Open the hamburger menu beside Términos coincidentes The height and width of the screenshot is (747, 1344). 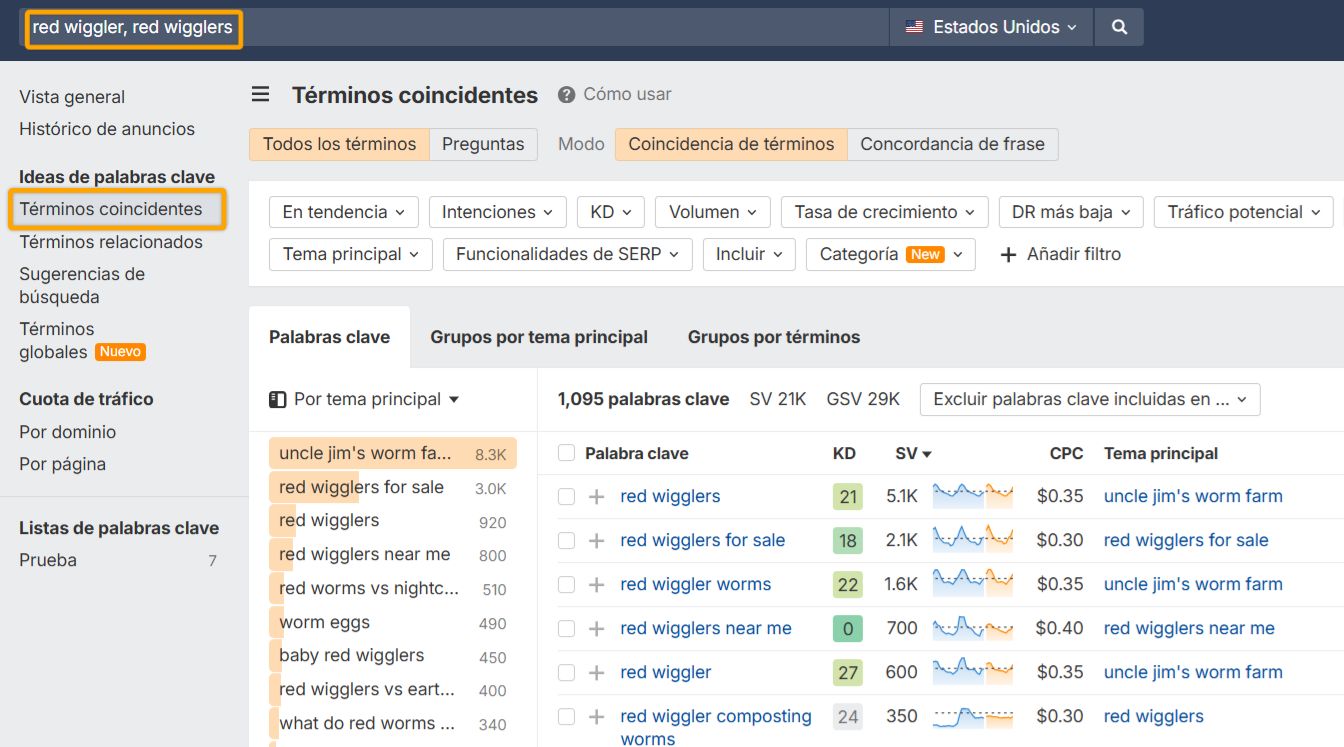coord(260,94)
